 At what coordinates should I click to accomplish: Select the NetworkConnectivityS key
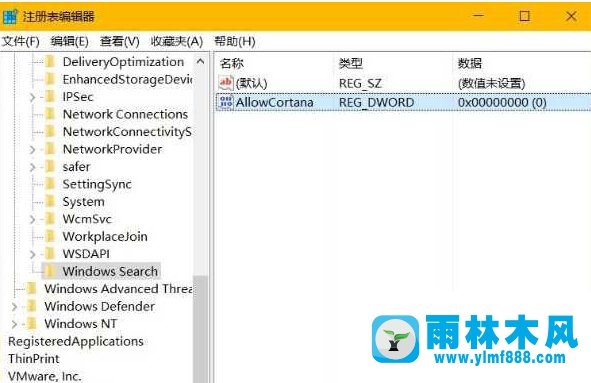click(127, 132)
